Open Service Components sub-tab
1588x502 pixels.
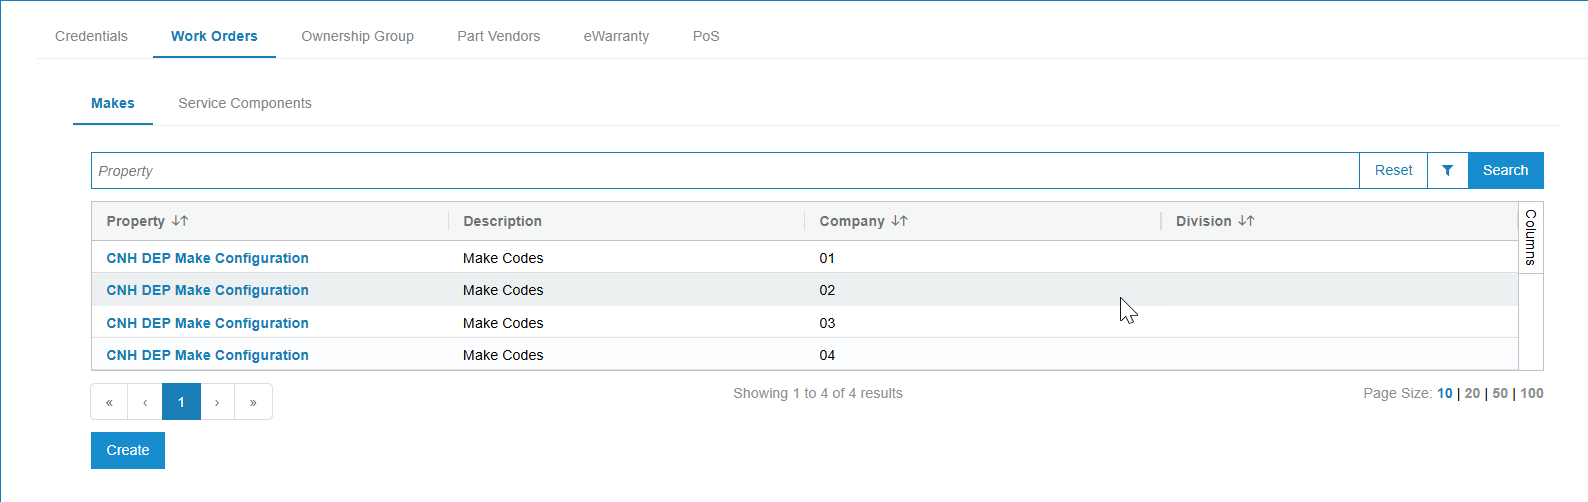(245, 103)
